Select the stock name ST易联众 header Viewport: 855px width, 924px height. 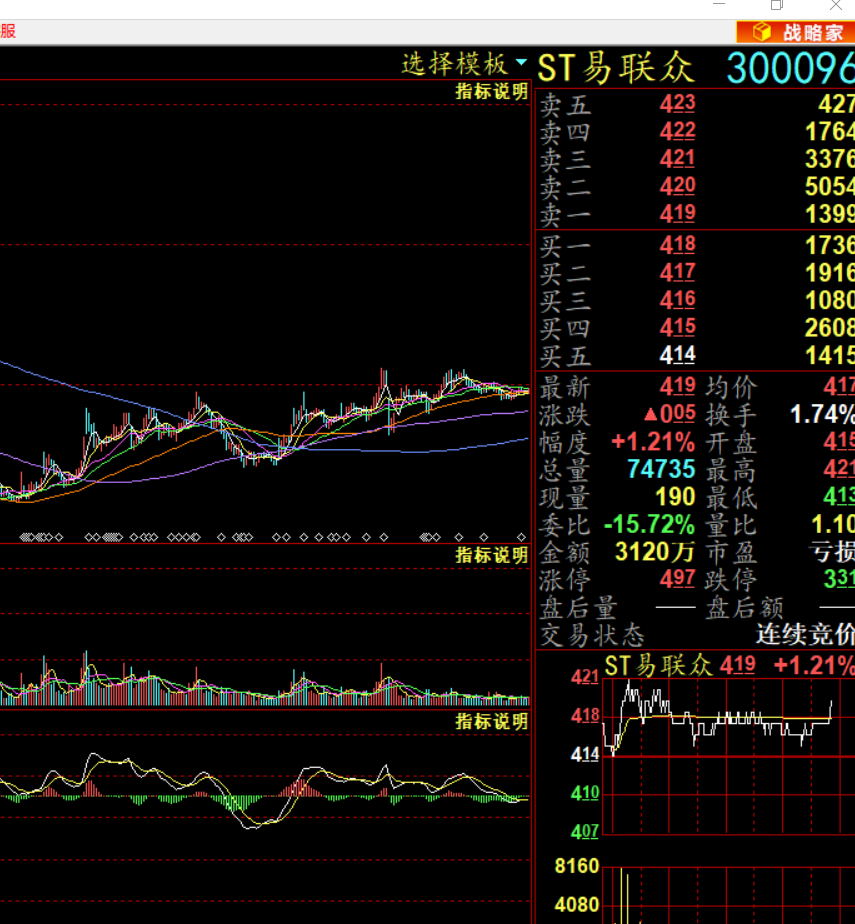[x=616, y=67]
